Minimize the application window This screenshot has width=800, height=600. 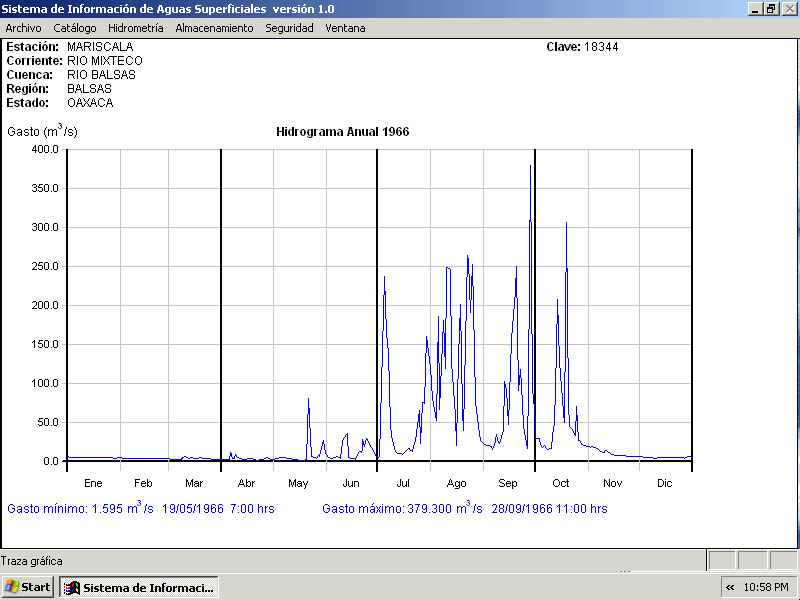755,8
